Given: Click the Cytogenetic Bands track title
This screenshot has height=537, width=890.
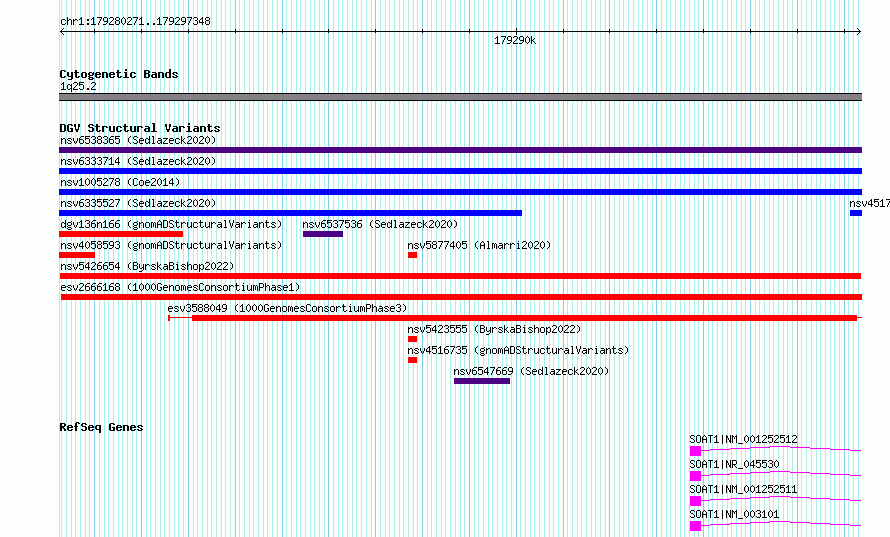Looking at the screenshot, I should point(119,74).
